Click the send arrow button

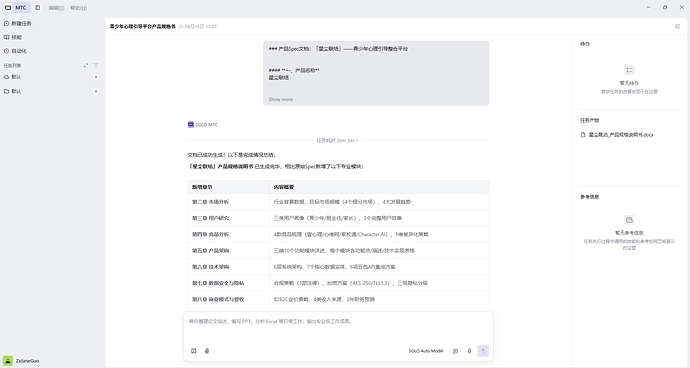[483, 351]
